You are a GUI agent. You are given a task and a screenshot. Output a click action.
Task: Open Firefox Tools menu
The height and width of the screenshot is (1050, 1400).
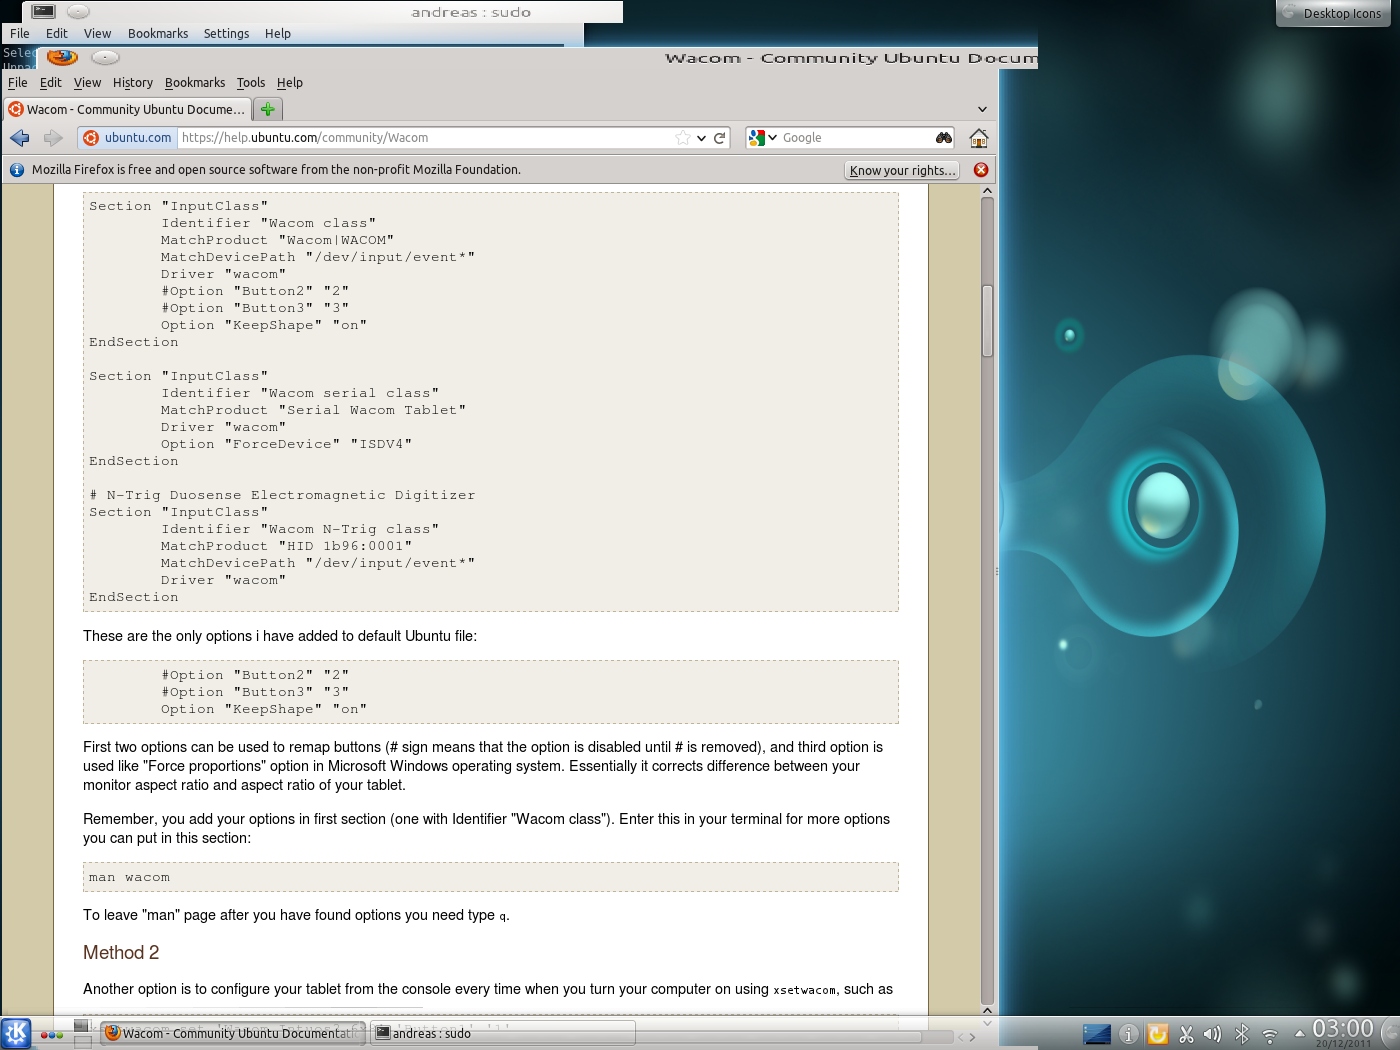(251, 83)
